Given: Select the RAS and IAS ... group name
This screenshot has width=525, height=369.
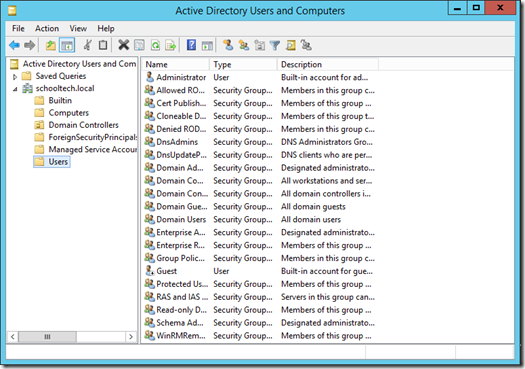Looking at the screenshot, I should click(182, 297).
